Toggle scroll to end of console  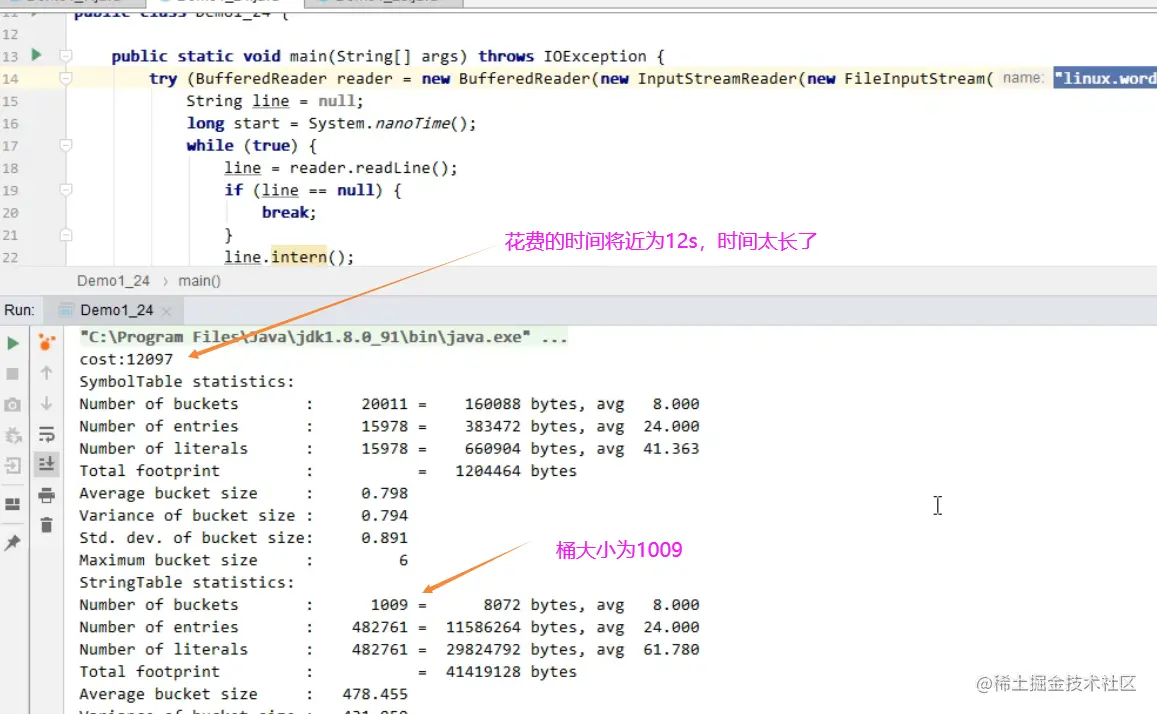(46, 464)
